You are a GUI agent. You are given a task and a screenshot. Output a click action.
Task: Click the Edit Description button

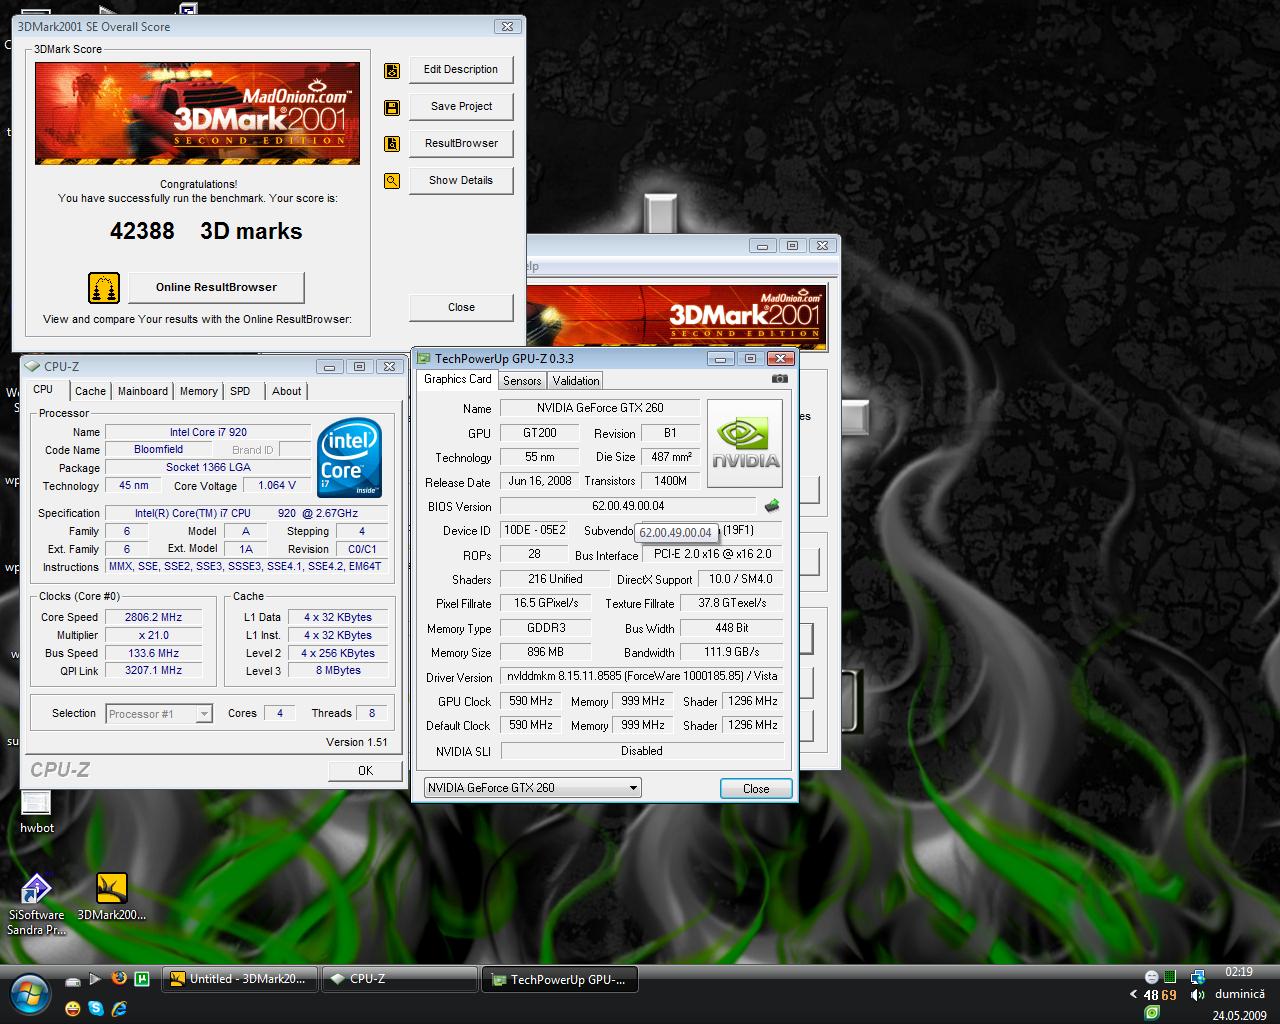pyautogui.click(x=461, y=70)
